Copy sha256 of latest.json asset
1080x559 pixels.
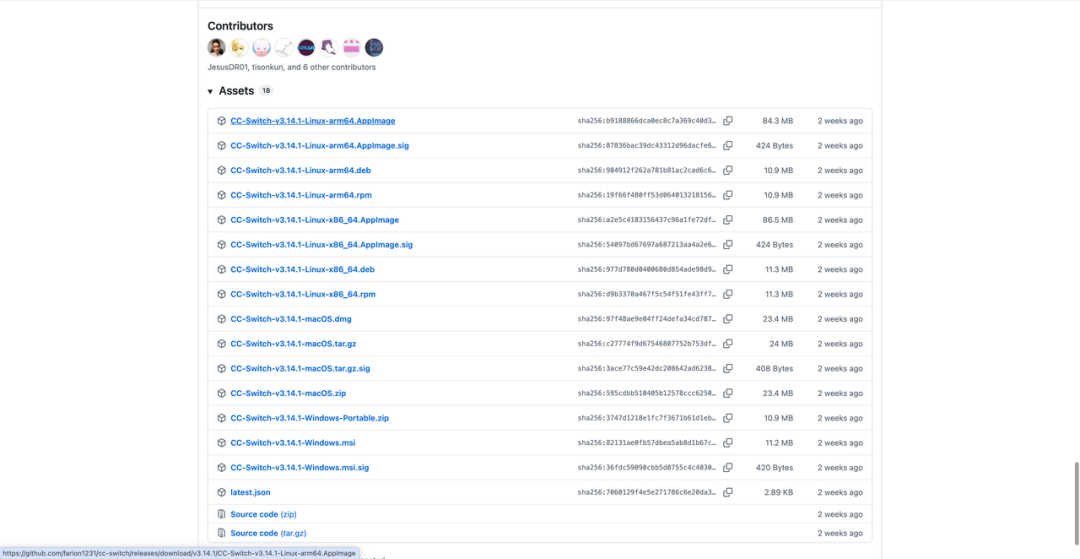point(727,492)
